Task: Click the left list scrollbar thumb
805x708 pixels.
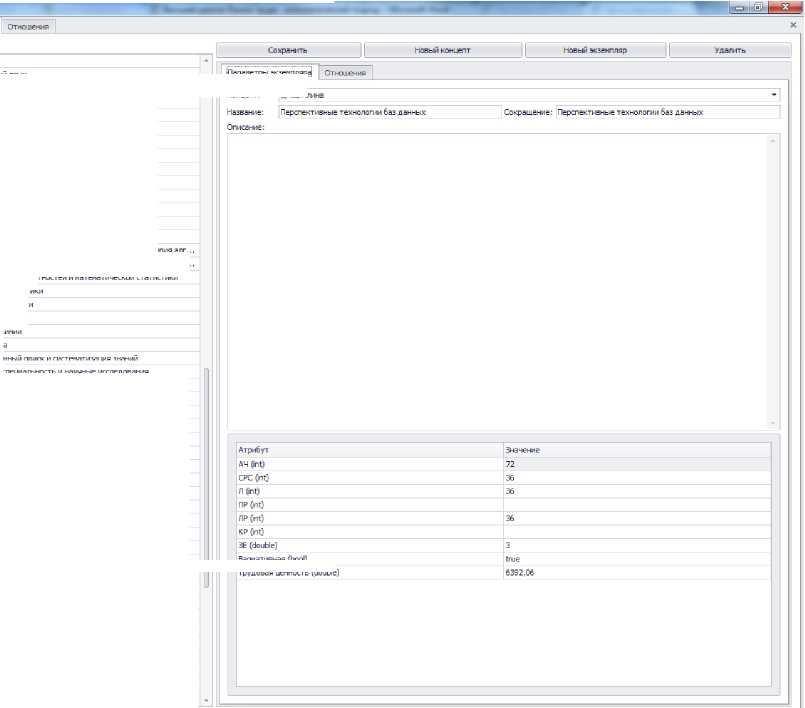Action: (206, 477)
